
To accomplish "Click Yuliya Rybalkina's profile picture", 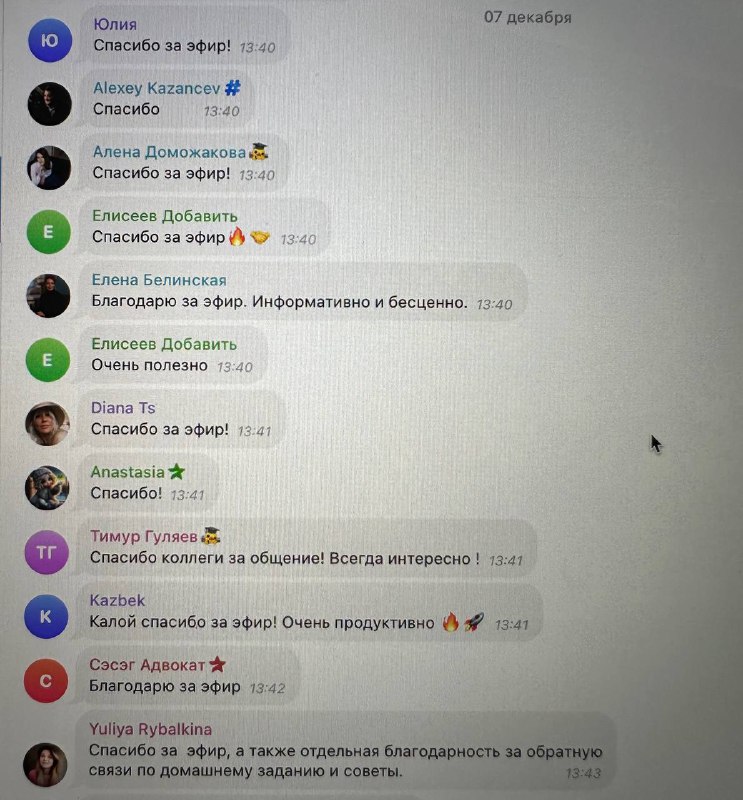I will pos(45,764).
